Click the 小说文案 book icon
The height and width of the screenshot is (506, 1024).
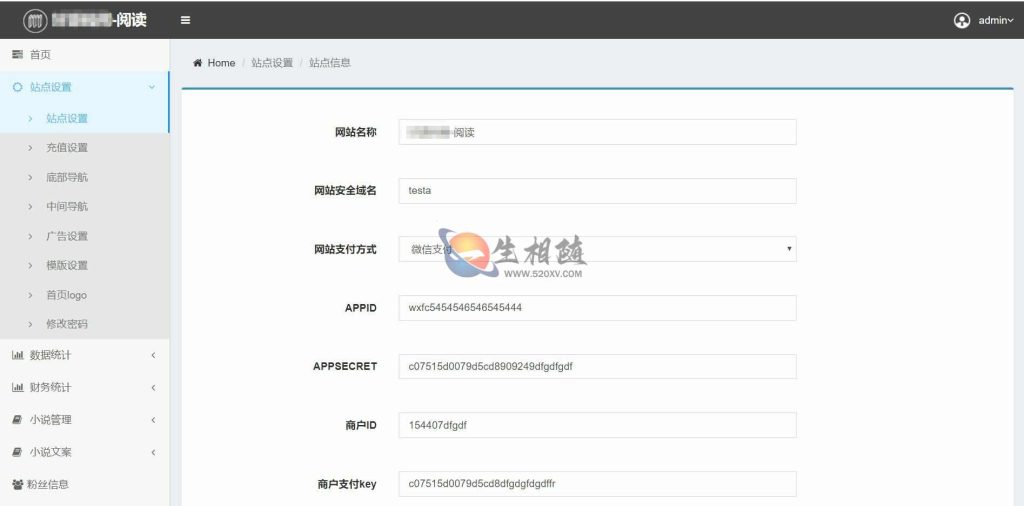pos(18,452)
